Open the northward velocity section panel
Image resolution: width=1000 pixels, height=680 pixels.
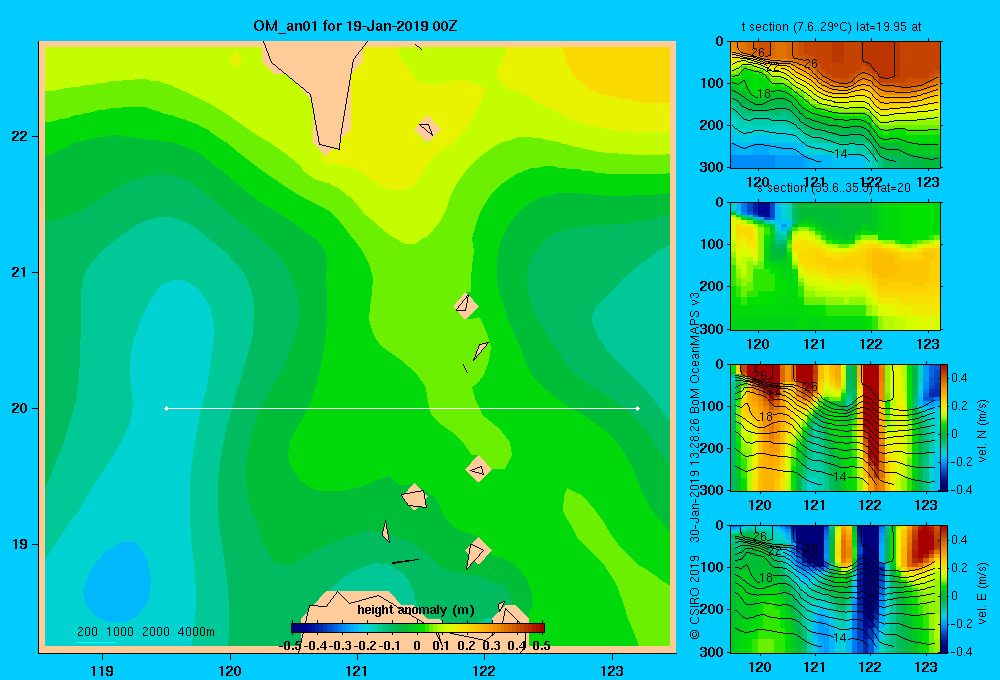click(835, 427)
